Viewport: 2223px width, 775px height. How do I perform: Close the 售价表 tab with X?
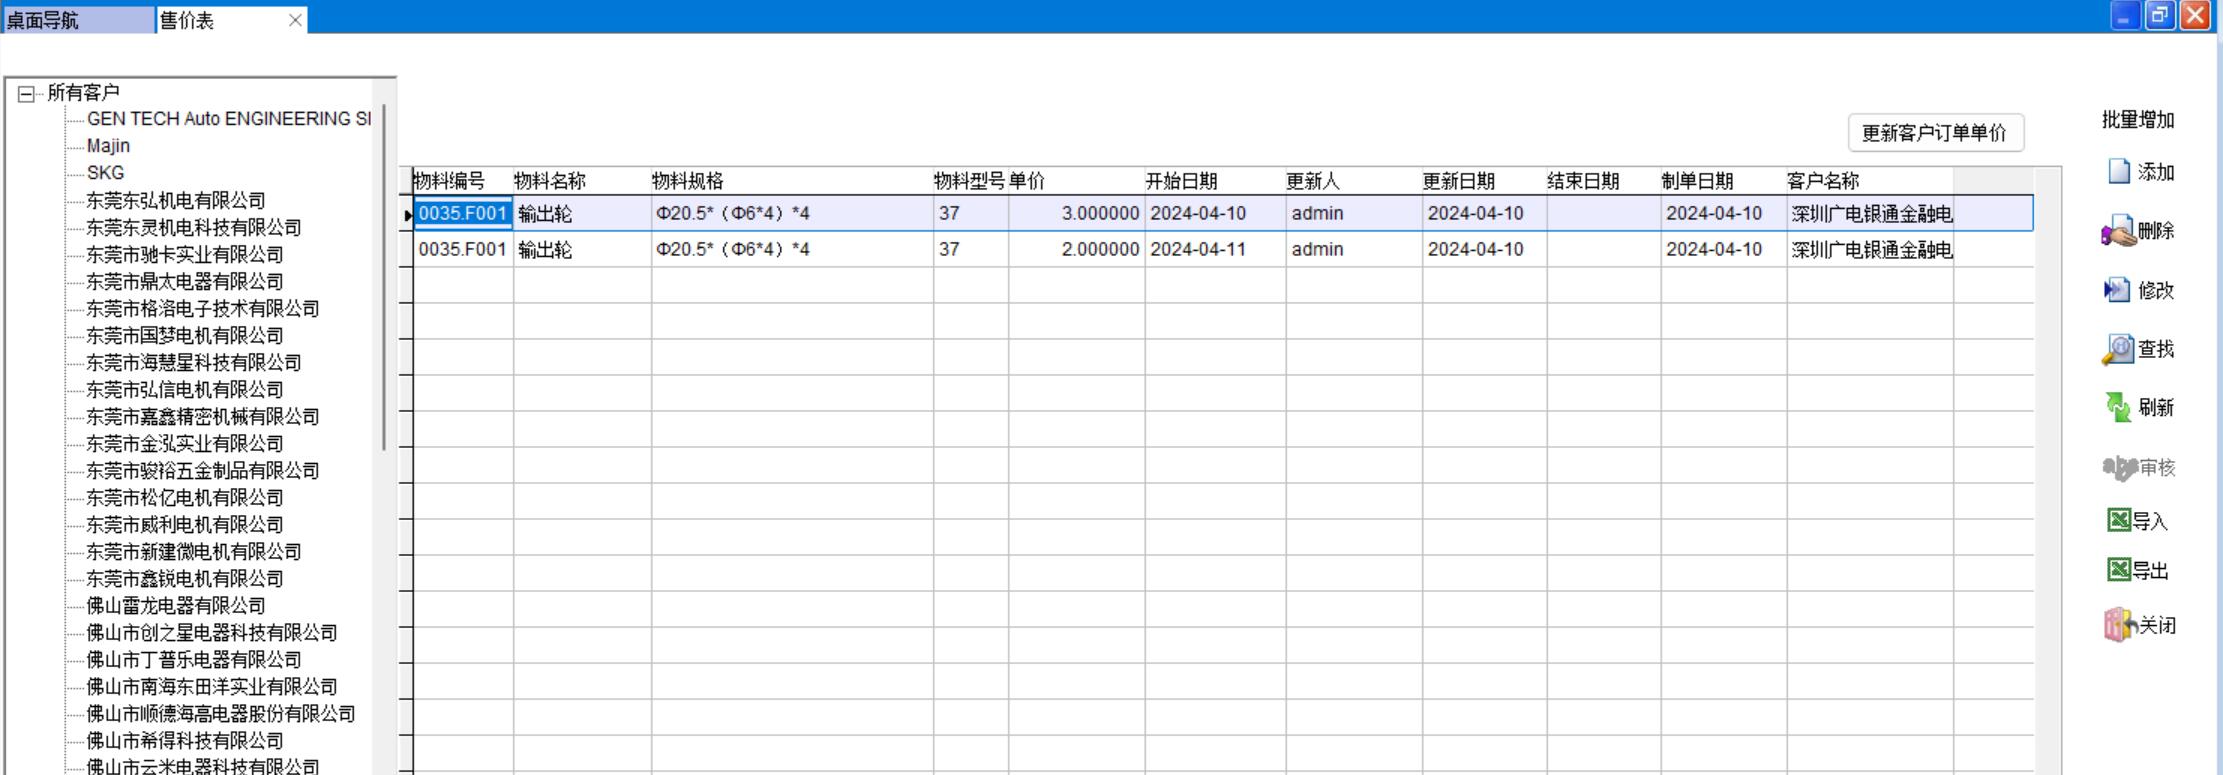[x=295, y=20]
